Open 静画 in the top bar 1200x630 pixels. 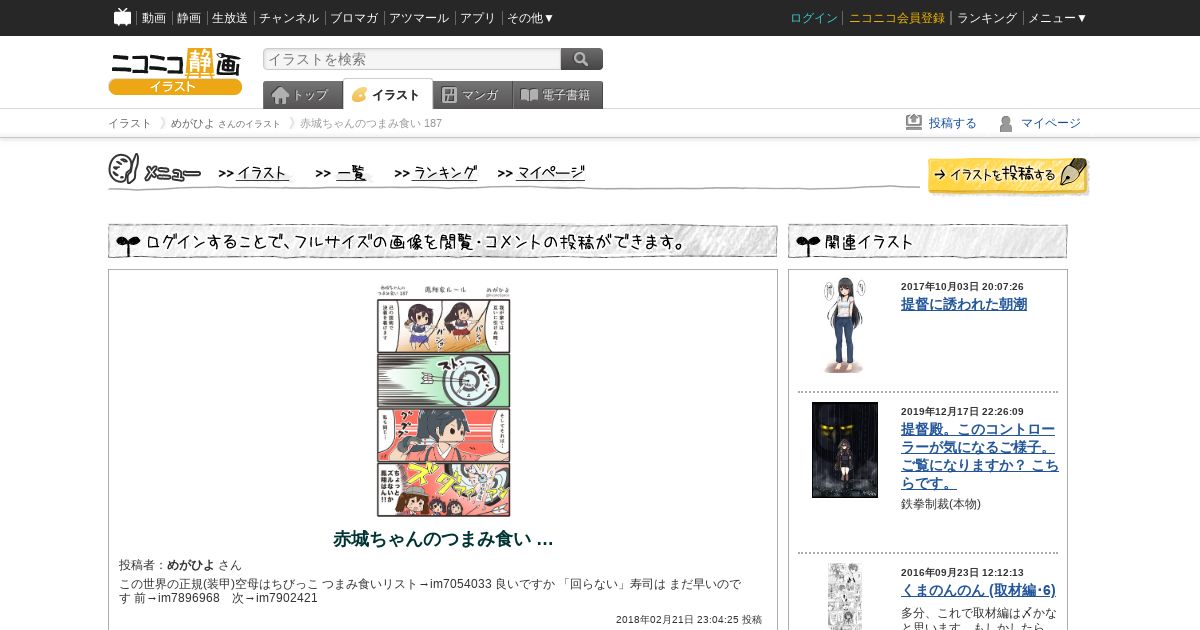(x=189, y=18)
